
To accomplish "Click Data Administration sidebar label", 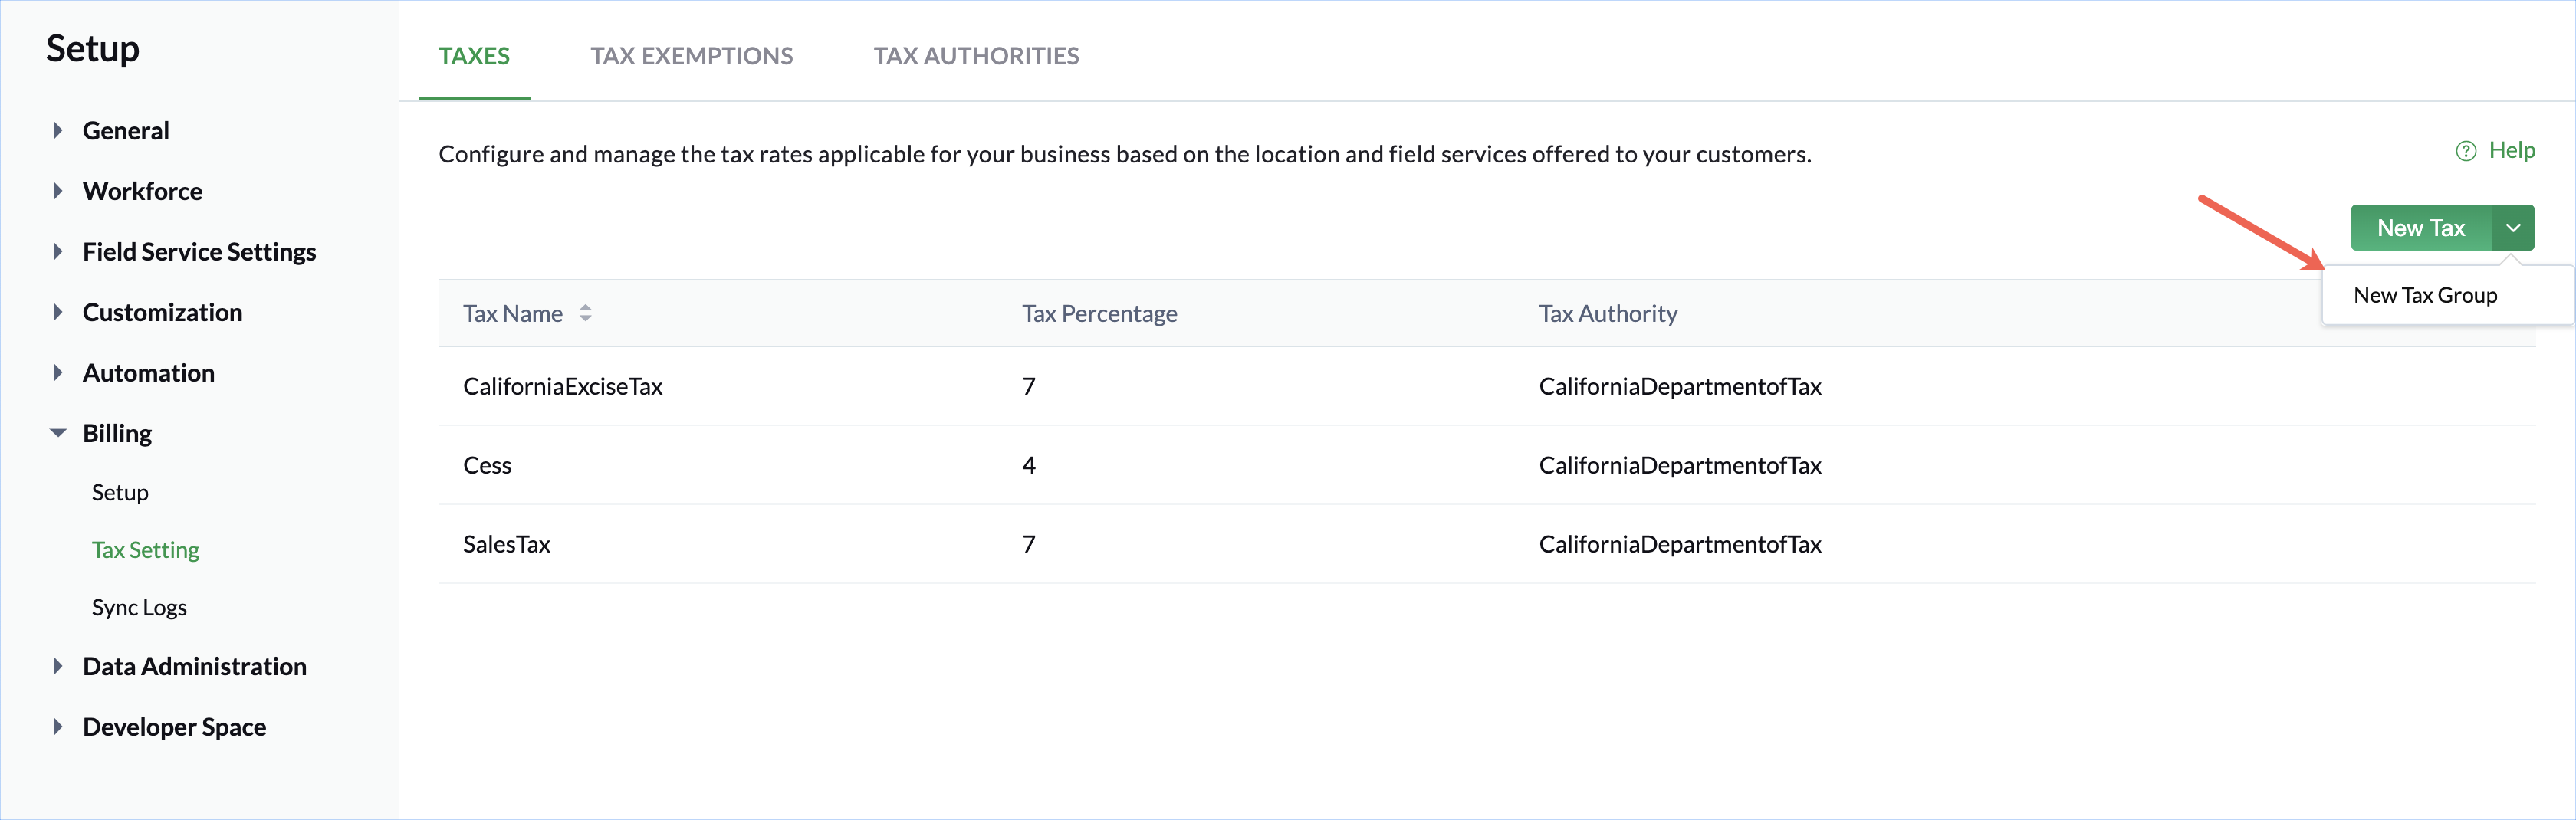I will pos(194,666).
